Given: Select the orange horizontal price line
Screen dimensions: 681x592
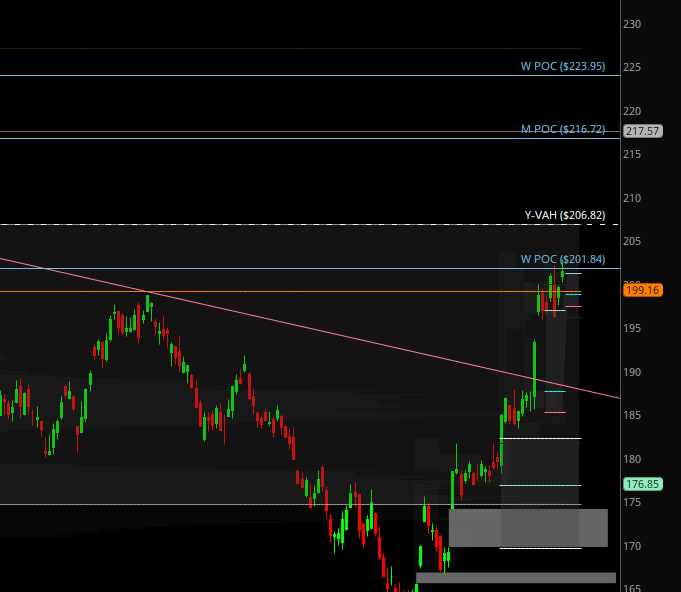Looking at the screenshot, I should [290, 291].
